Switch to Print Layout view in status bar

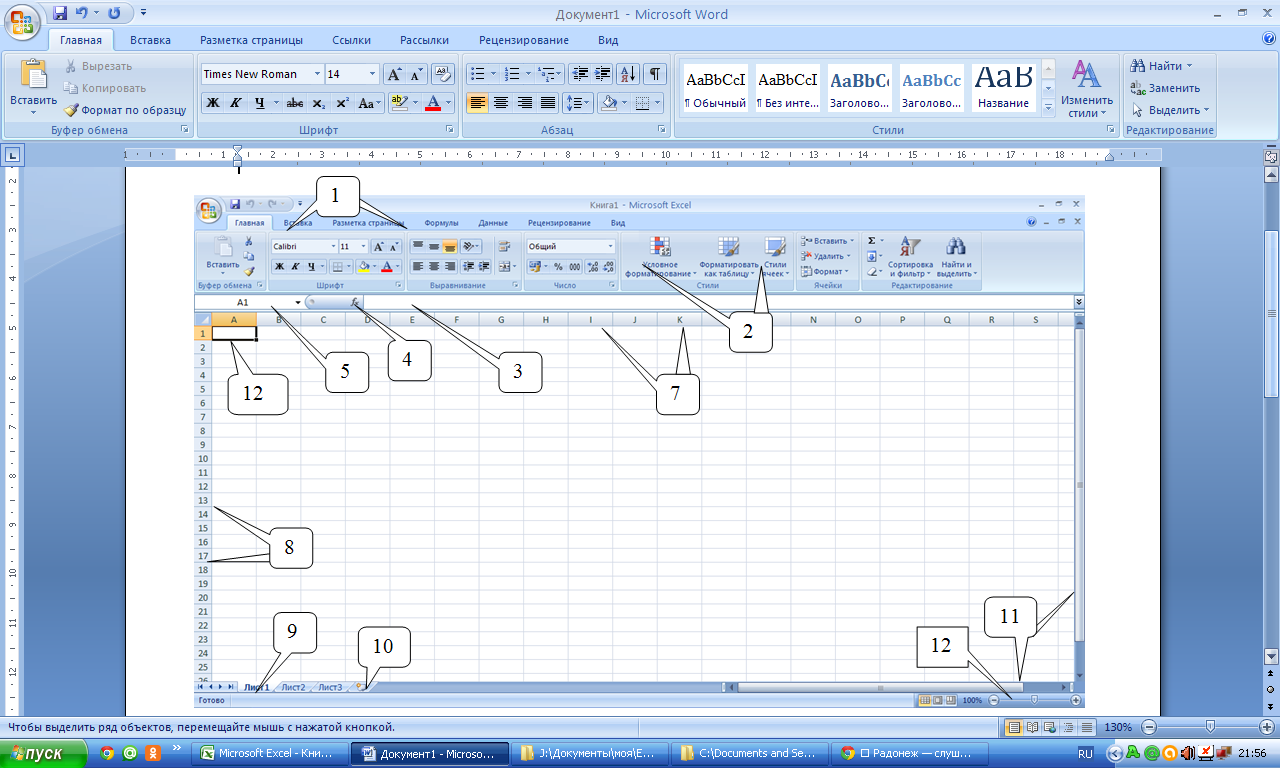tap(1014, 727)
